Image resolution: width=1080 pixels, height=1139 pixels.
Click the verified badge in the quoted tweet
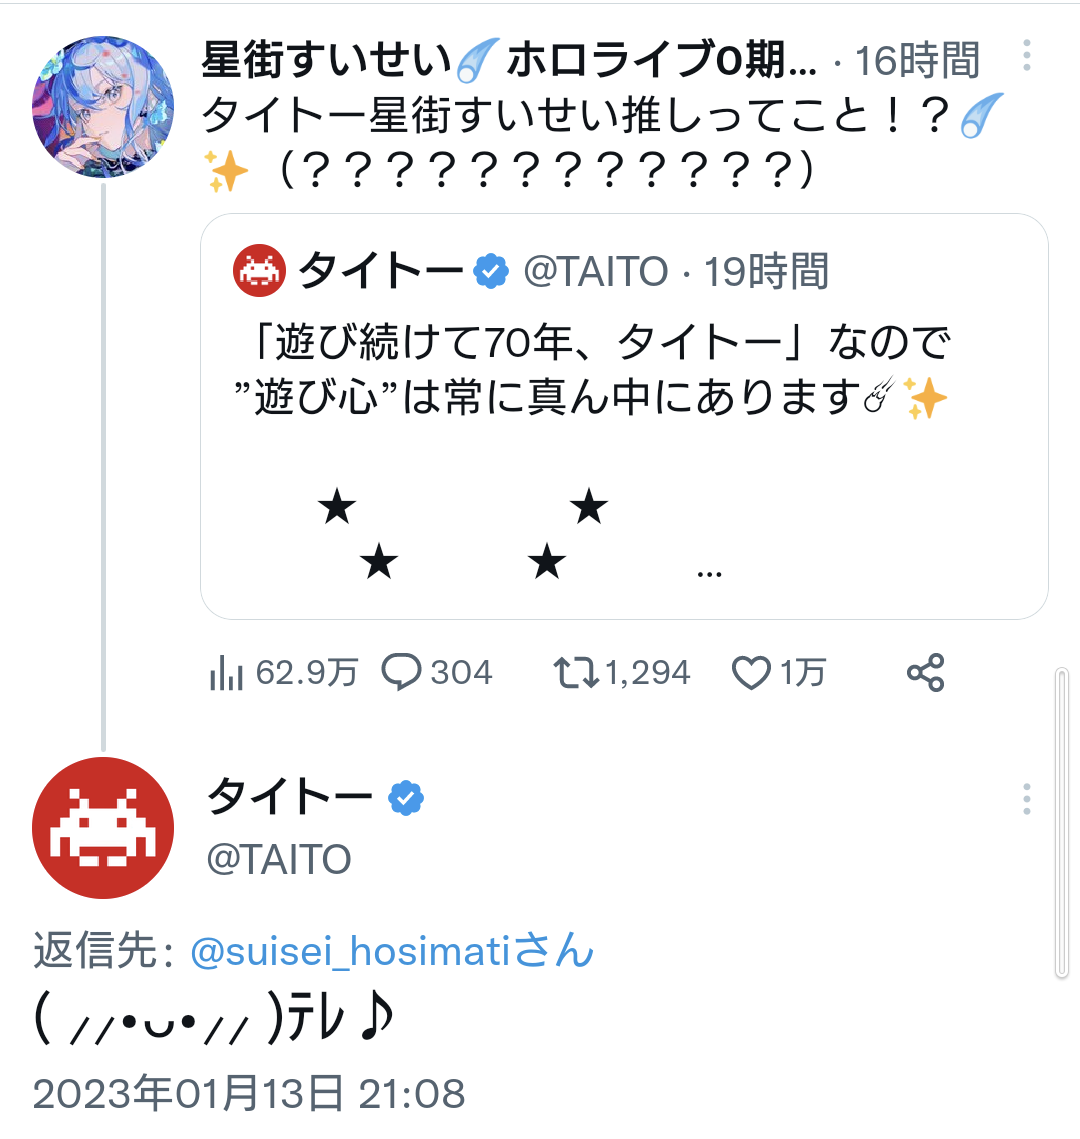[491, 272]
